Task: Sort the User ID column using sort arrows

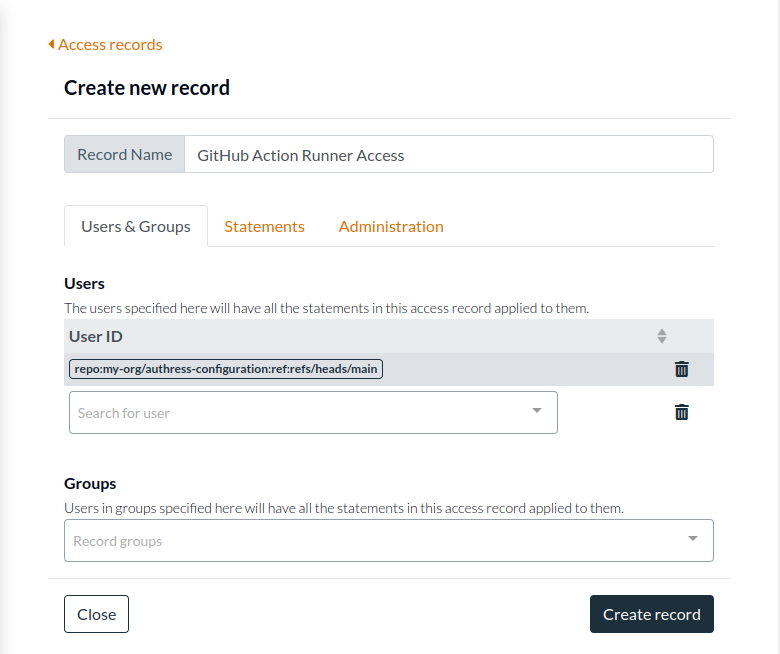Action: click(x=661, y=336)
